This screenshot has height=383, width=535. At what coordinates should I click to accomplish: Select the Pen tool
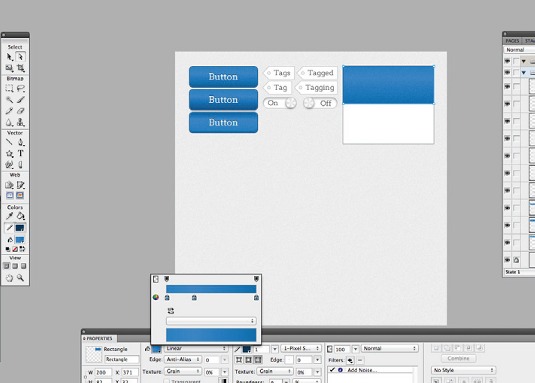coord(21,142)
